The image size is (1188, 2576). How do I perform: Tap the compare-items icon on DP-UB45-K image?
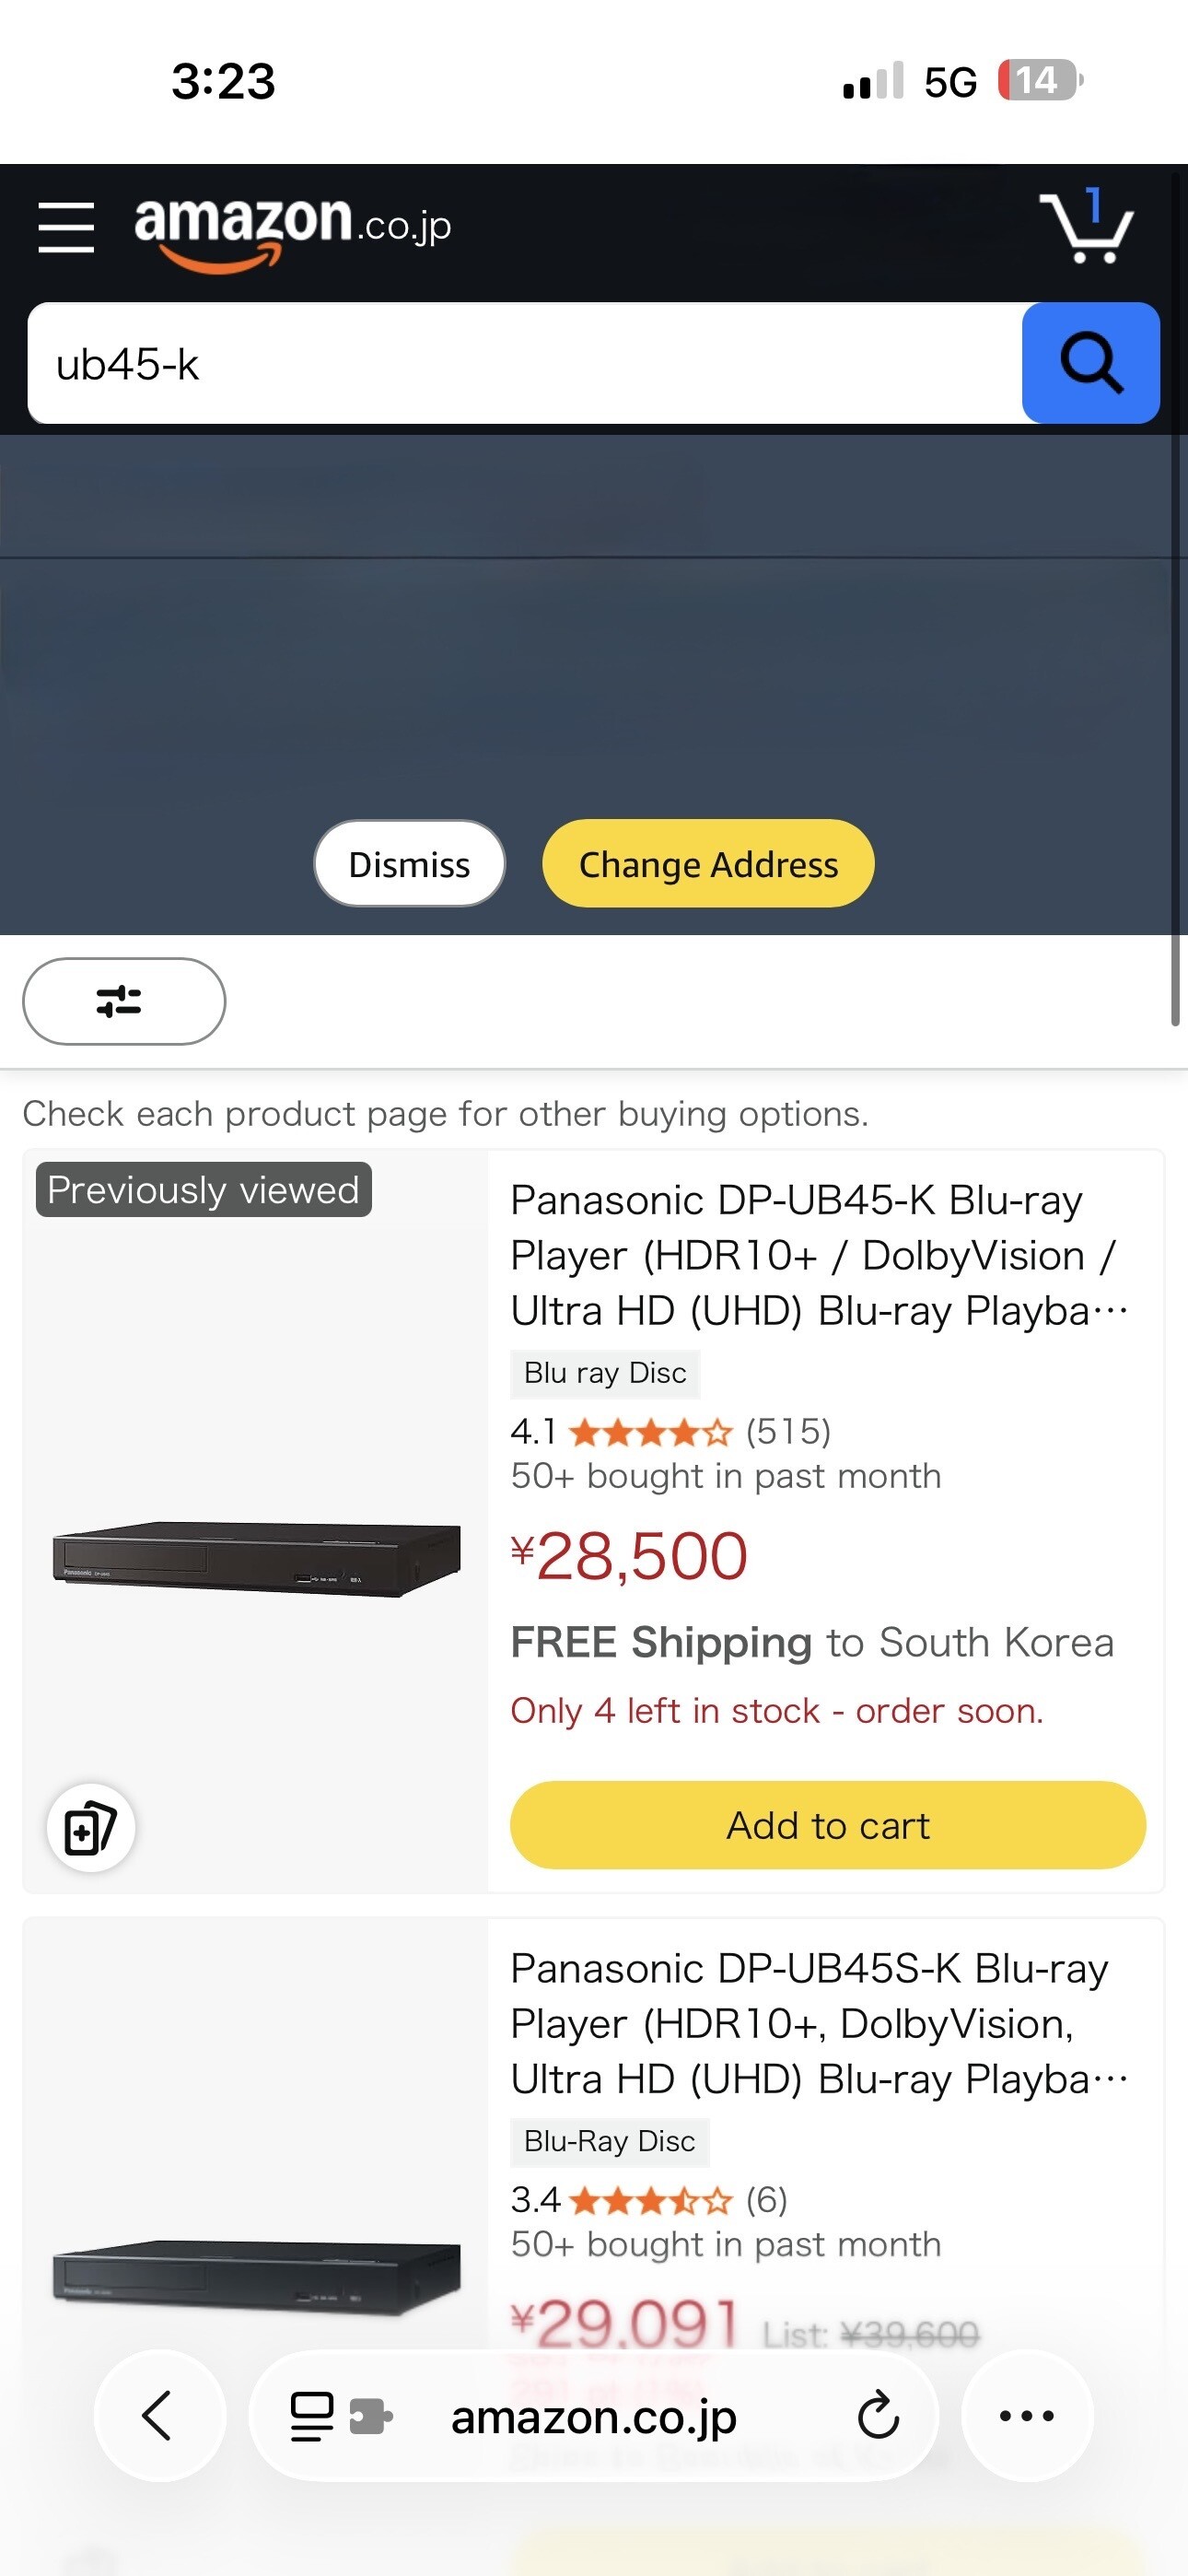(x=90, y=1827)
